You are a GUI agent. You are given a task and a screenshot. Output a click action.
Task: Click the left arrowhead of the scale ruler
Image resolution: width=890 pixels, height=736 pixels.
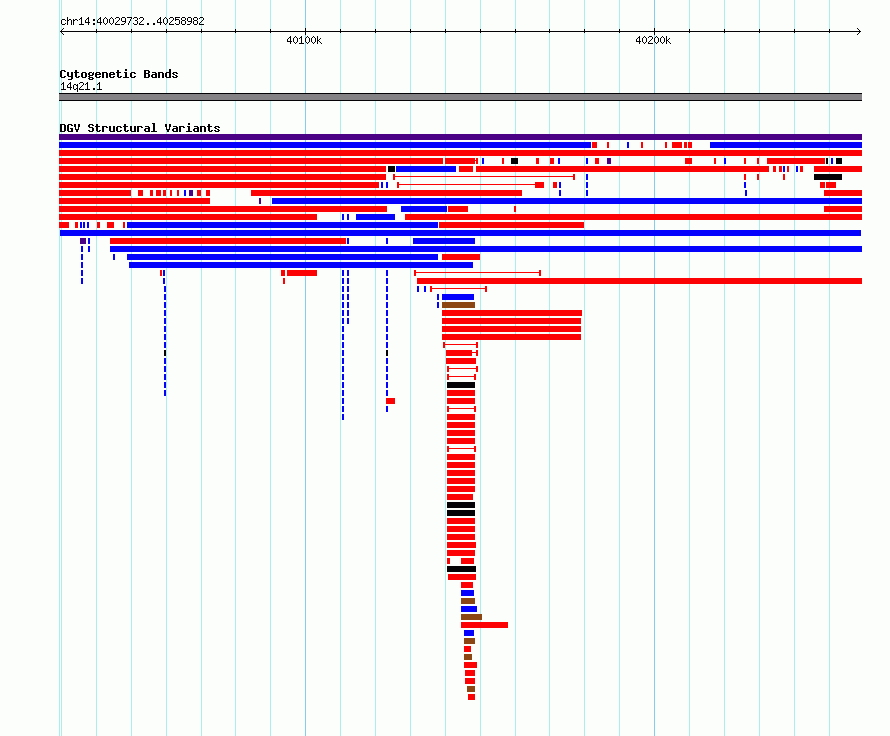click(x=62, y=32)
